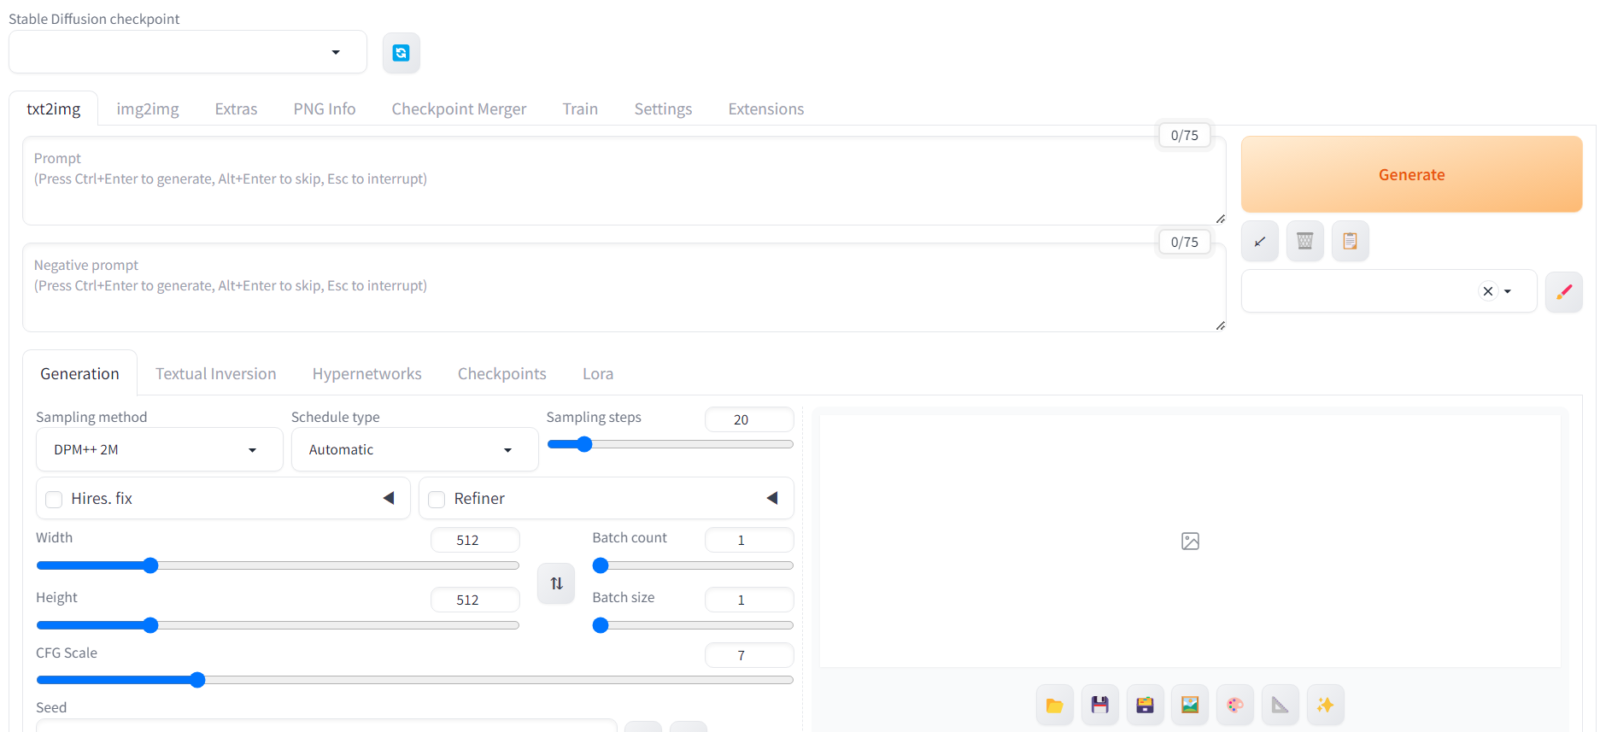Open the Settings tab
This screenshot has height=732, width=1600.
tap(663, 109)
